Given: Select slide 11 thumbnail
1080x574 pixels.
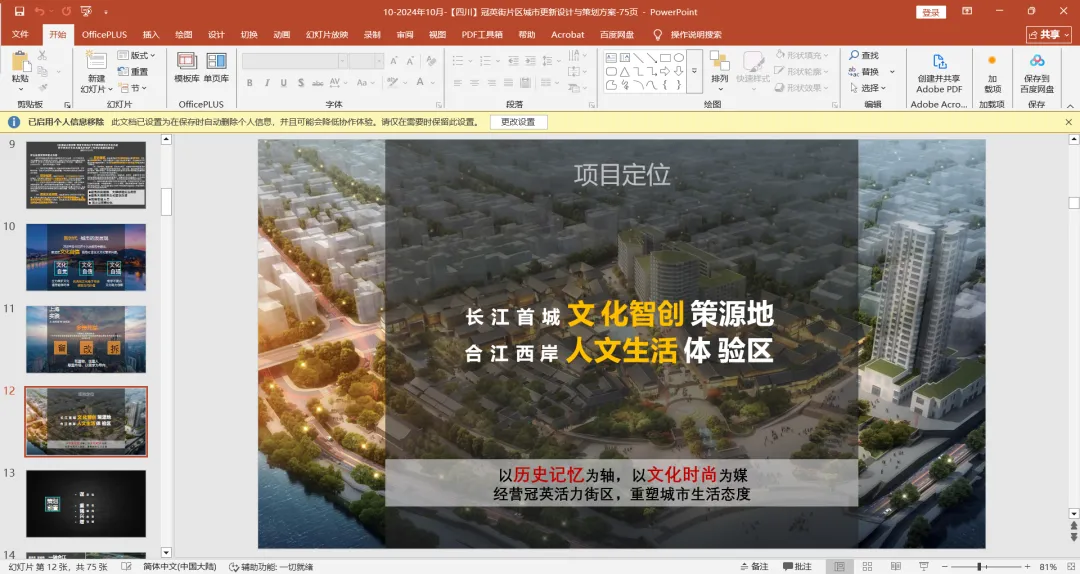Looking at the screenshot, I should [x=86, y=339].
